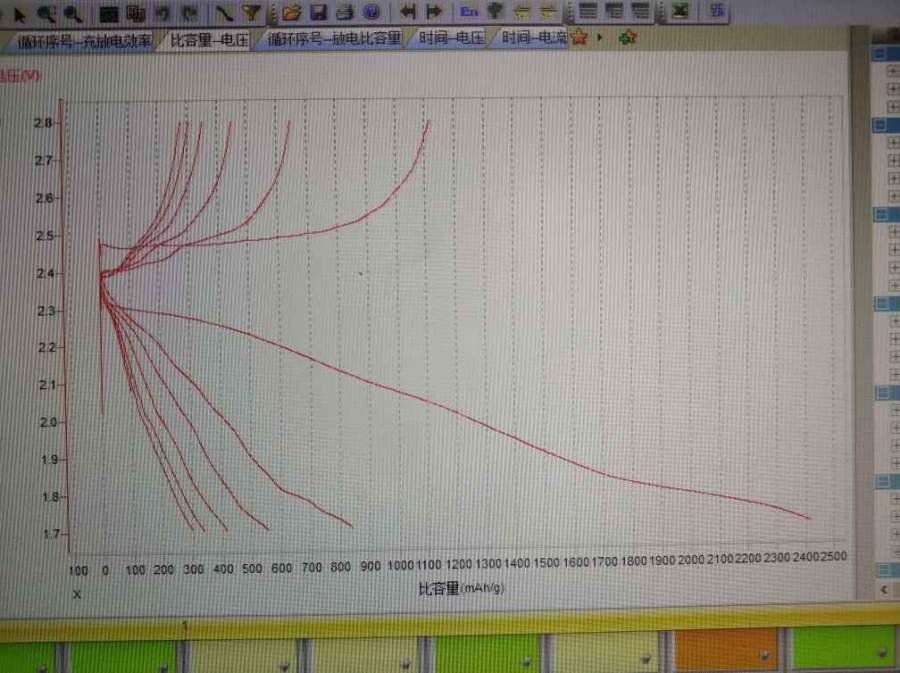The image size is (900, 673).
Task: Click the zoom out magnifier tool
Action: tap(73, 14)
